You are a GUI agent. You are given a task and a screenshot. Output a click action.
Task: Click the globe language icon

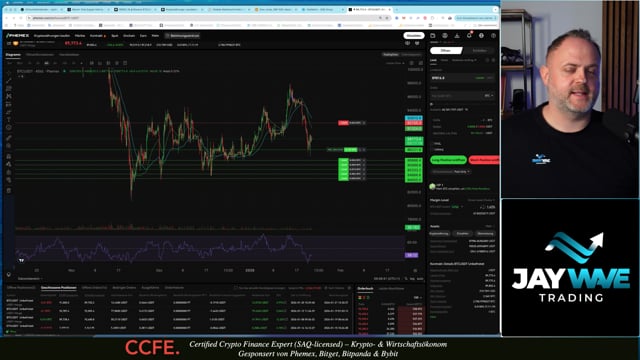click(482, 36)
